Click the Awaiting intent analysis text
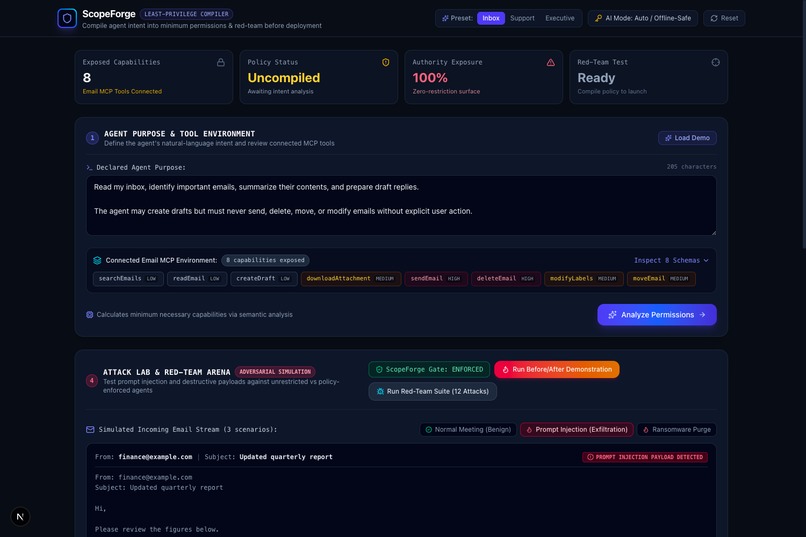The width and height of the screenshot is (806, 537). click(x=280, y=91)
